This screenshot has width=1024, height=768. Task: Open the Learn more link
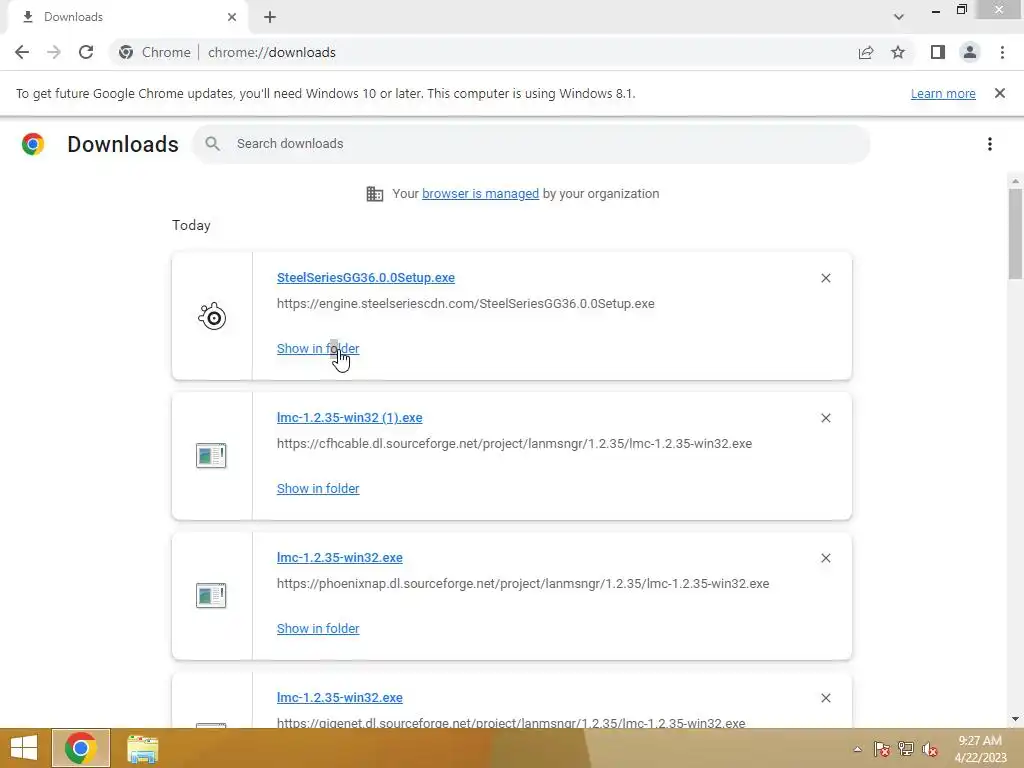(x=943, y=93)
